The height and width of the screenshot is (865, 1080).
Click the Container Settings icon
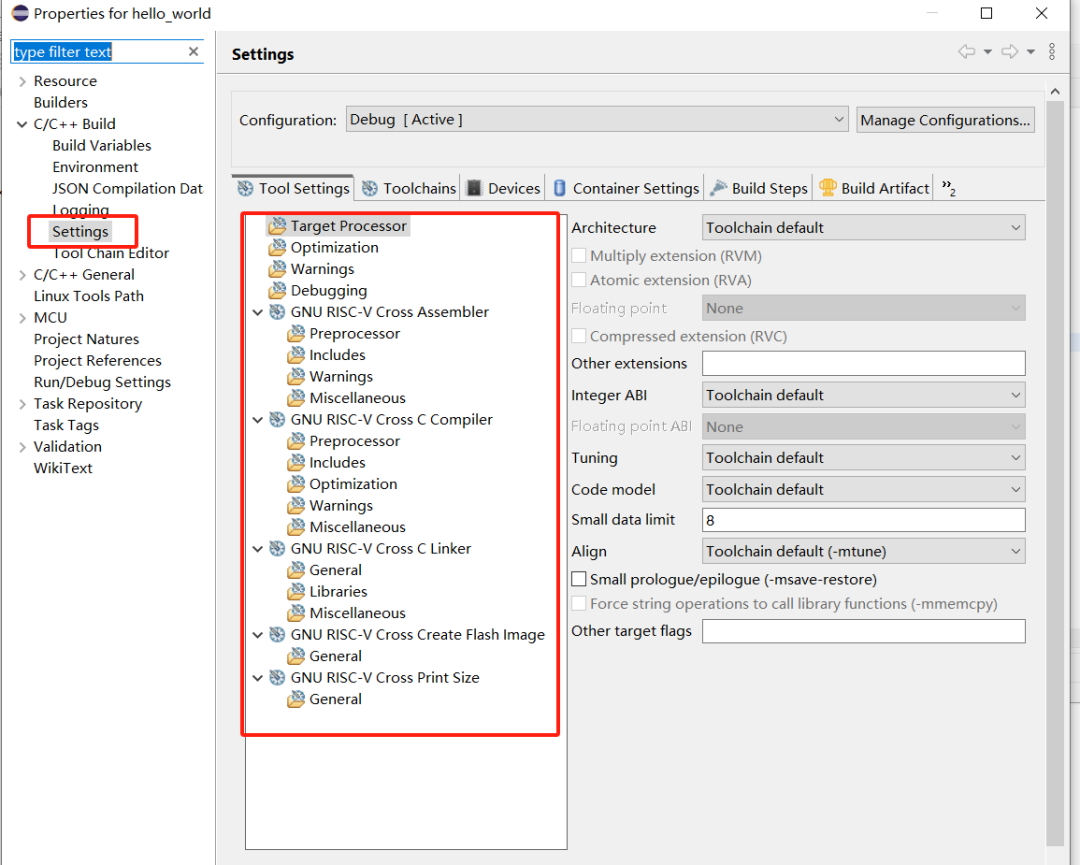pyautogui.click(x=560, y=188)
